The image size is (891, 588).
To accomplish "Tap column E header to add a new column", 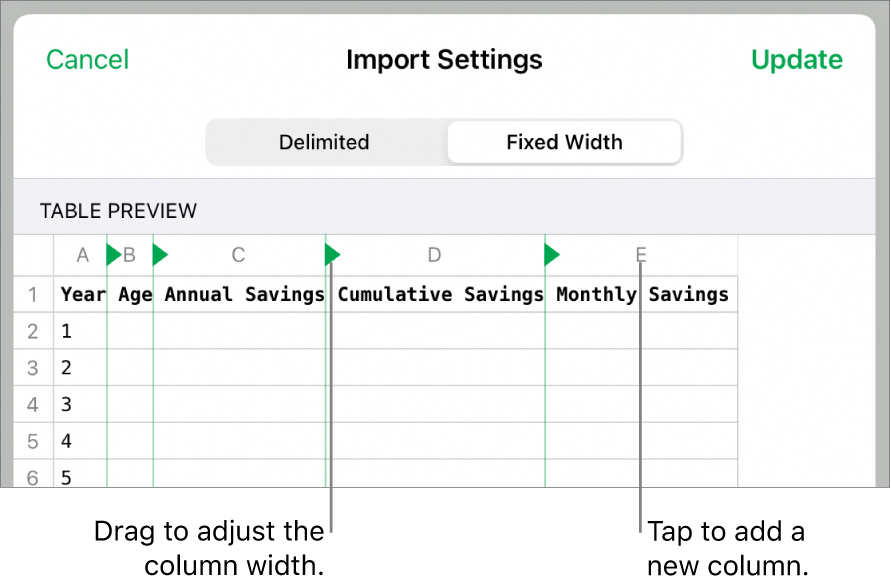I will point(640,255).
